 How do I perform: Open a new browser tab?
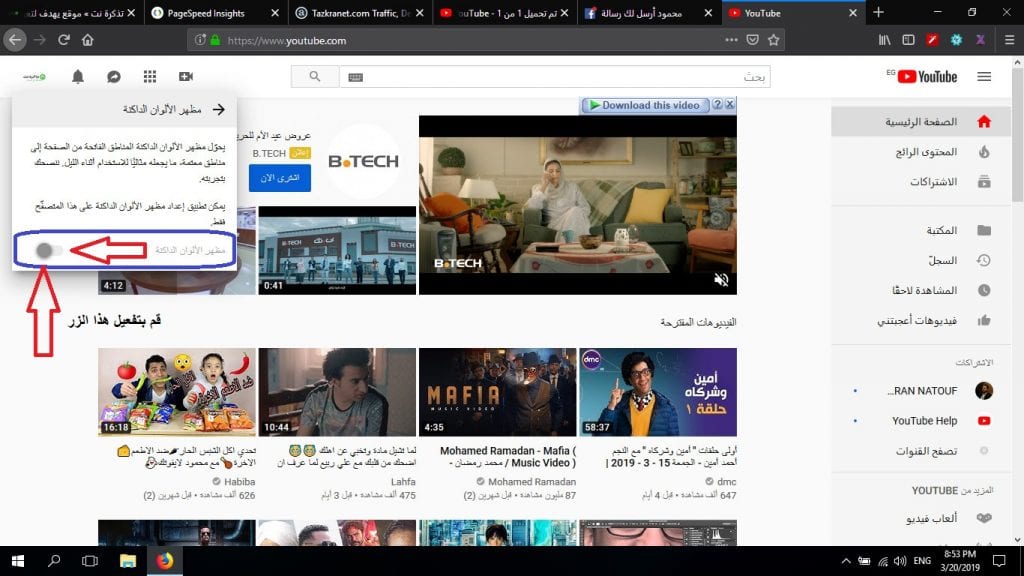tap(878, 12)
